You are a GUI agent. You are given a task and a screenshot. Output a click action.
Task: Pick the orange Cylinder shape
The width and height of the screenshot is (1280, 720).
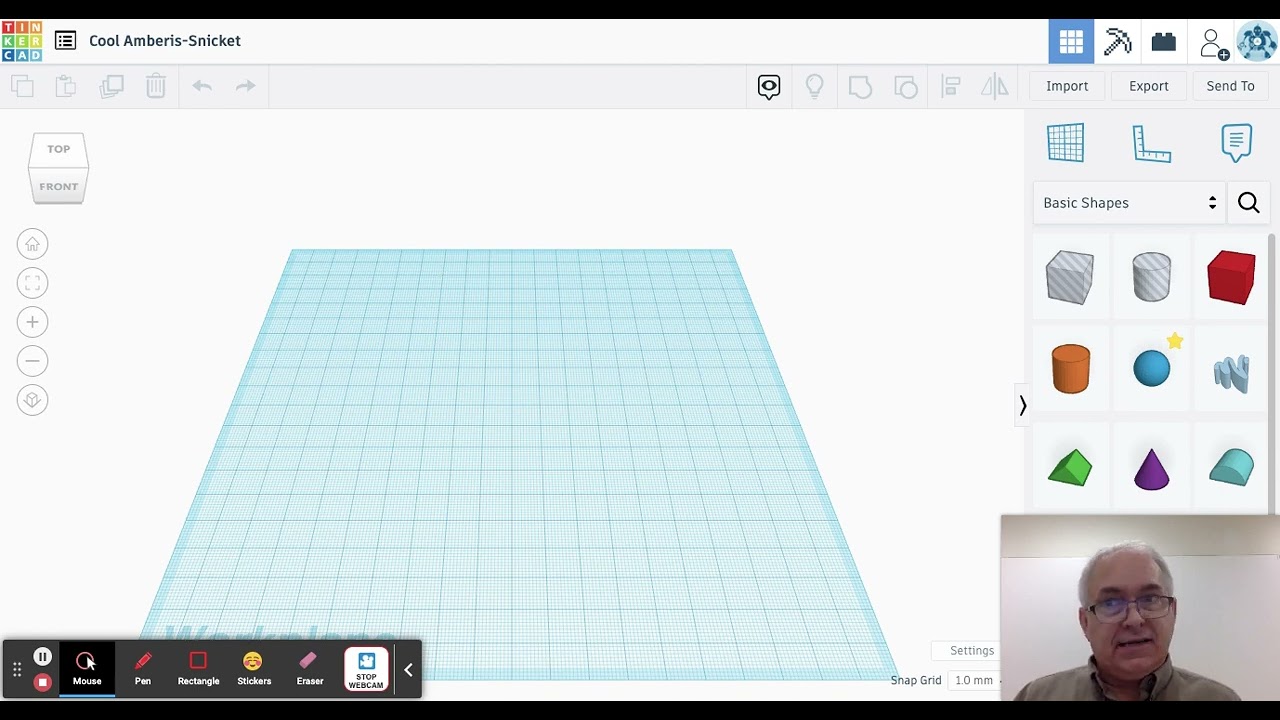(1070, 368)
